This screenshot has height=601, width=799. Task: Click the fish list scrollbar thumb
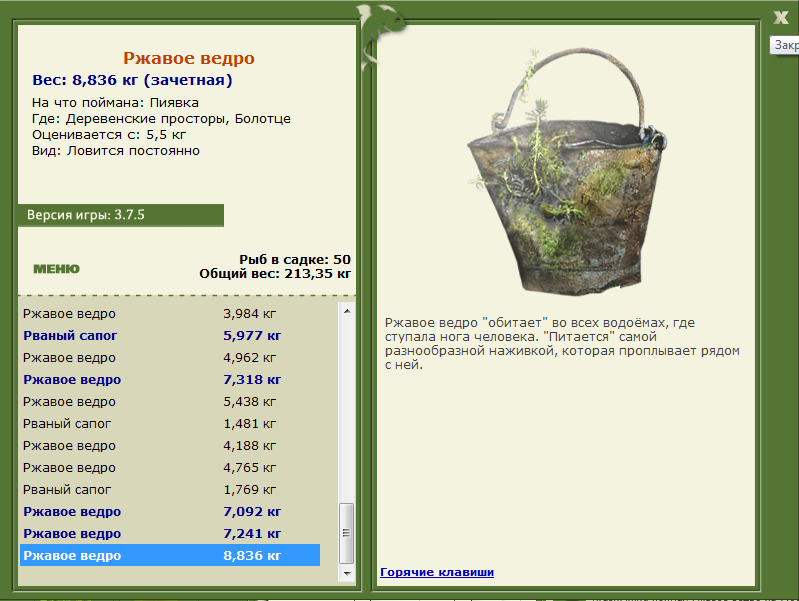pos(347,533)
